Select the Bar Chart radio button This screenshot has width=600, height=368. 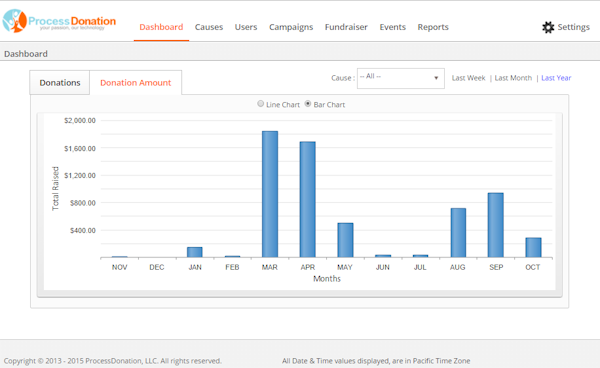pos(308,104)
